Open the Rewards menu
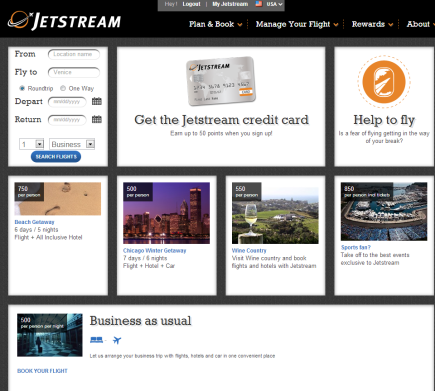435x391 pixels. [372, 24]
